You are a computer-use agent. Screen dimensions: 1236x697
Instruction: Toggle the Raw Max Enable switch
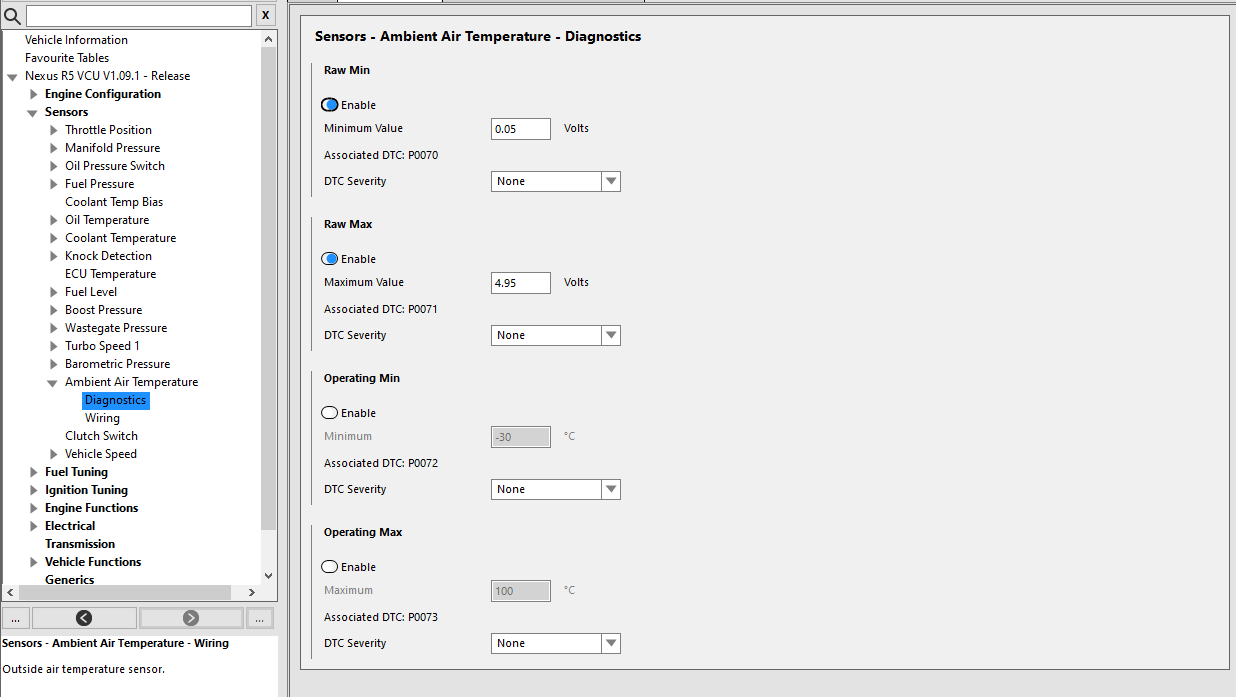(330, 259)
